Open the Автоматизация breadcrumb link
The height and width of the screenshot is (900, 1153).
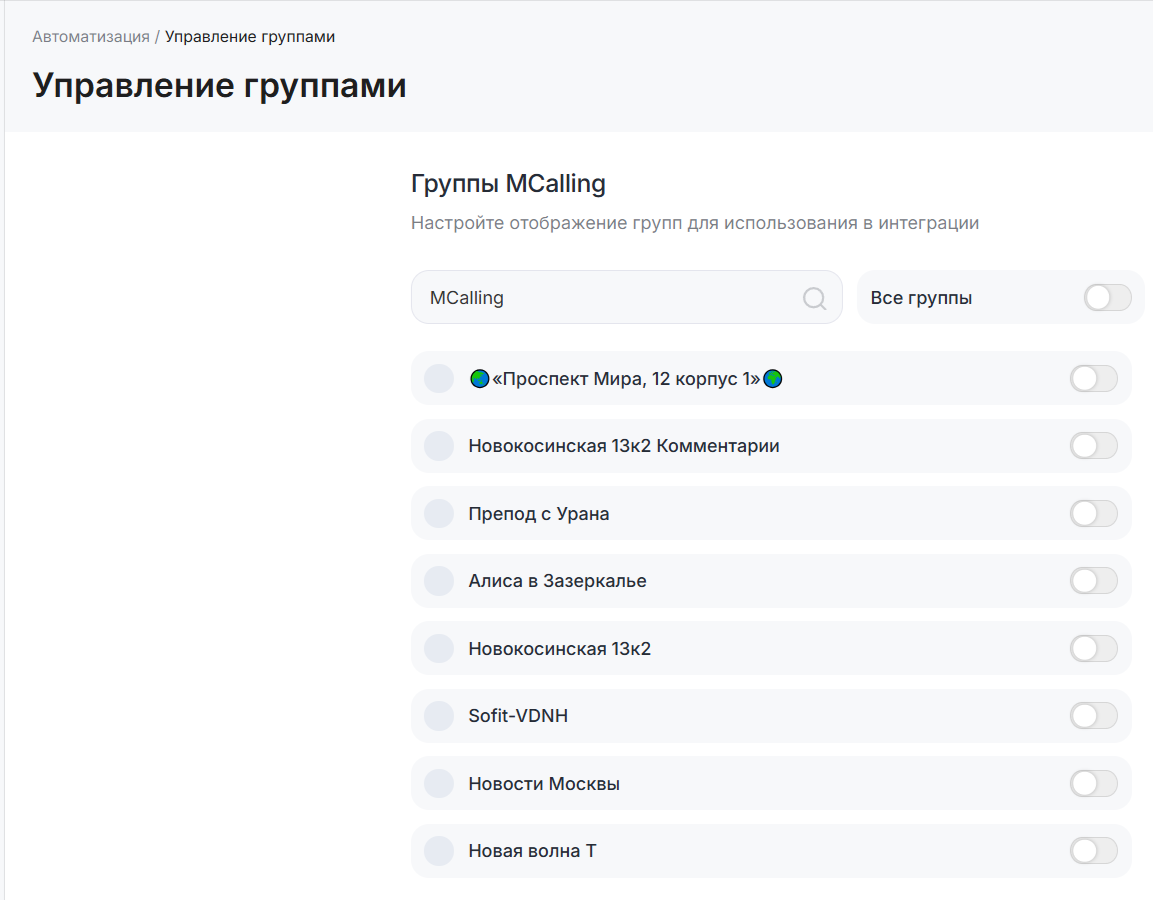pos(90,37)
